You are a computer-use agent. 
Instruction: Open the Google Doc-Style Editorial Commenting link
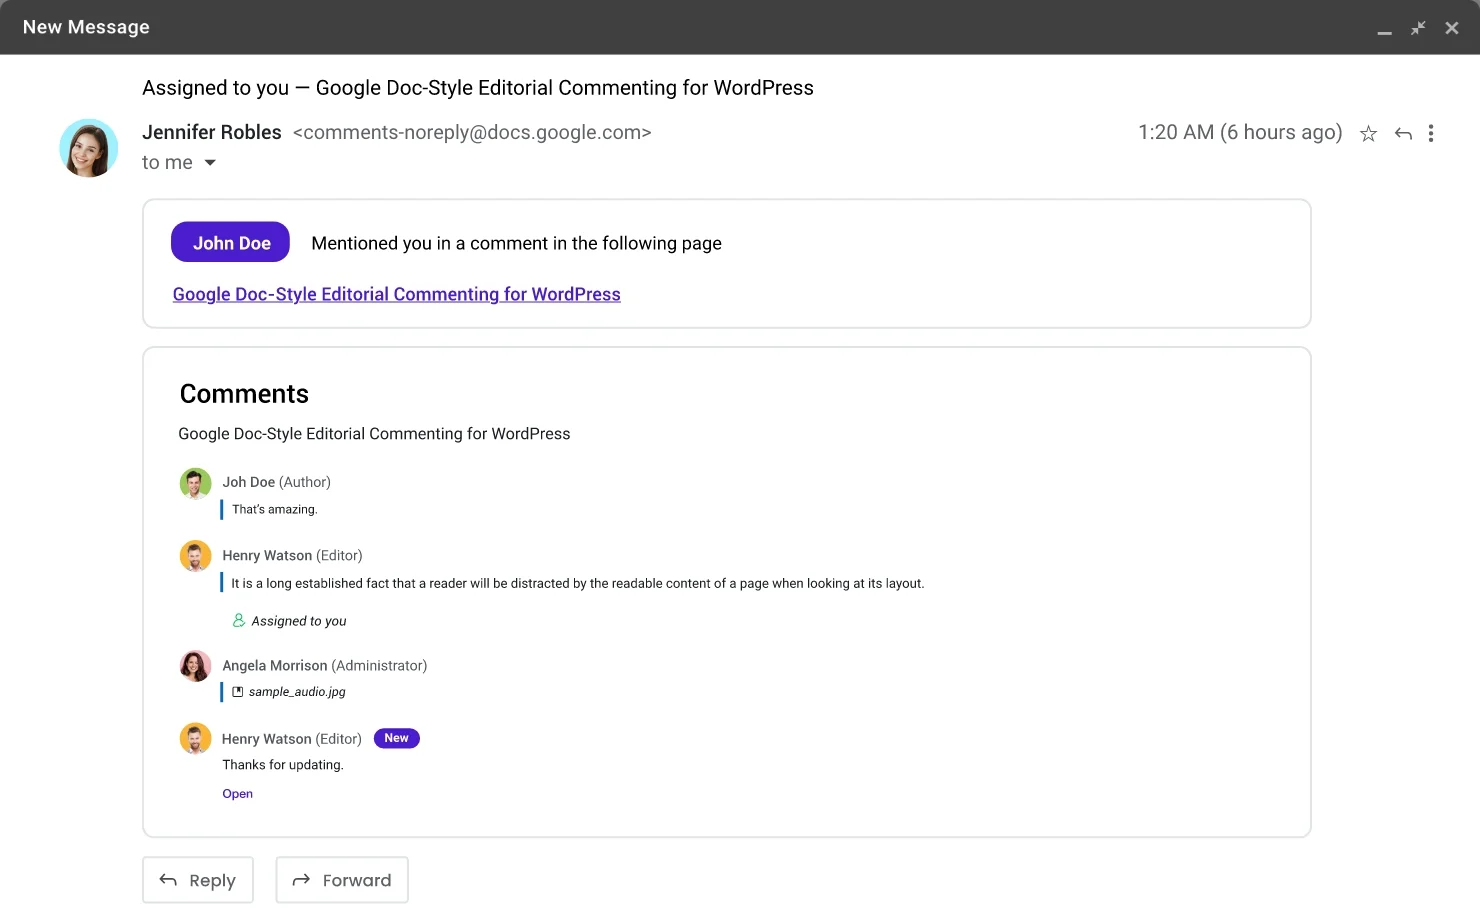click(x=396, y=294)
